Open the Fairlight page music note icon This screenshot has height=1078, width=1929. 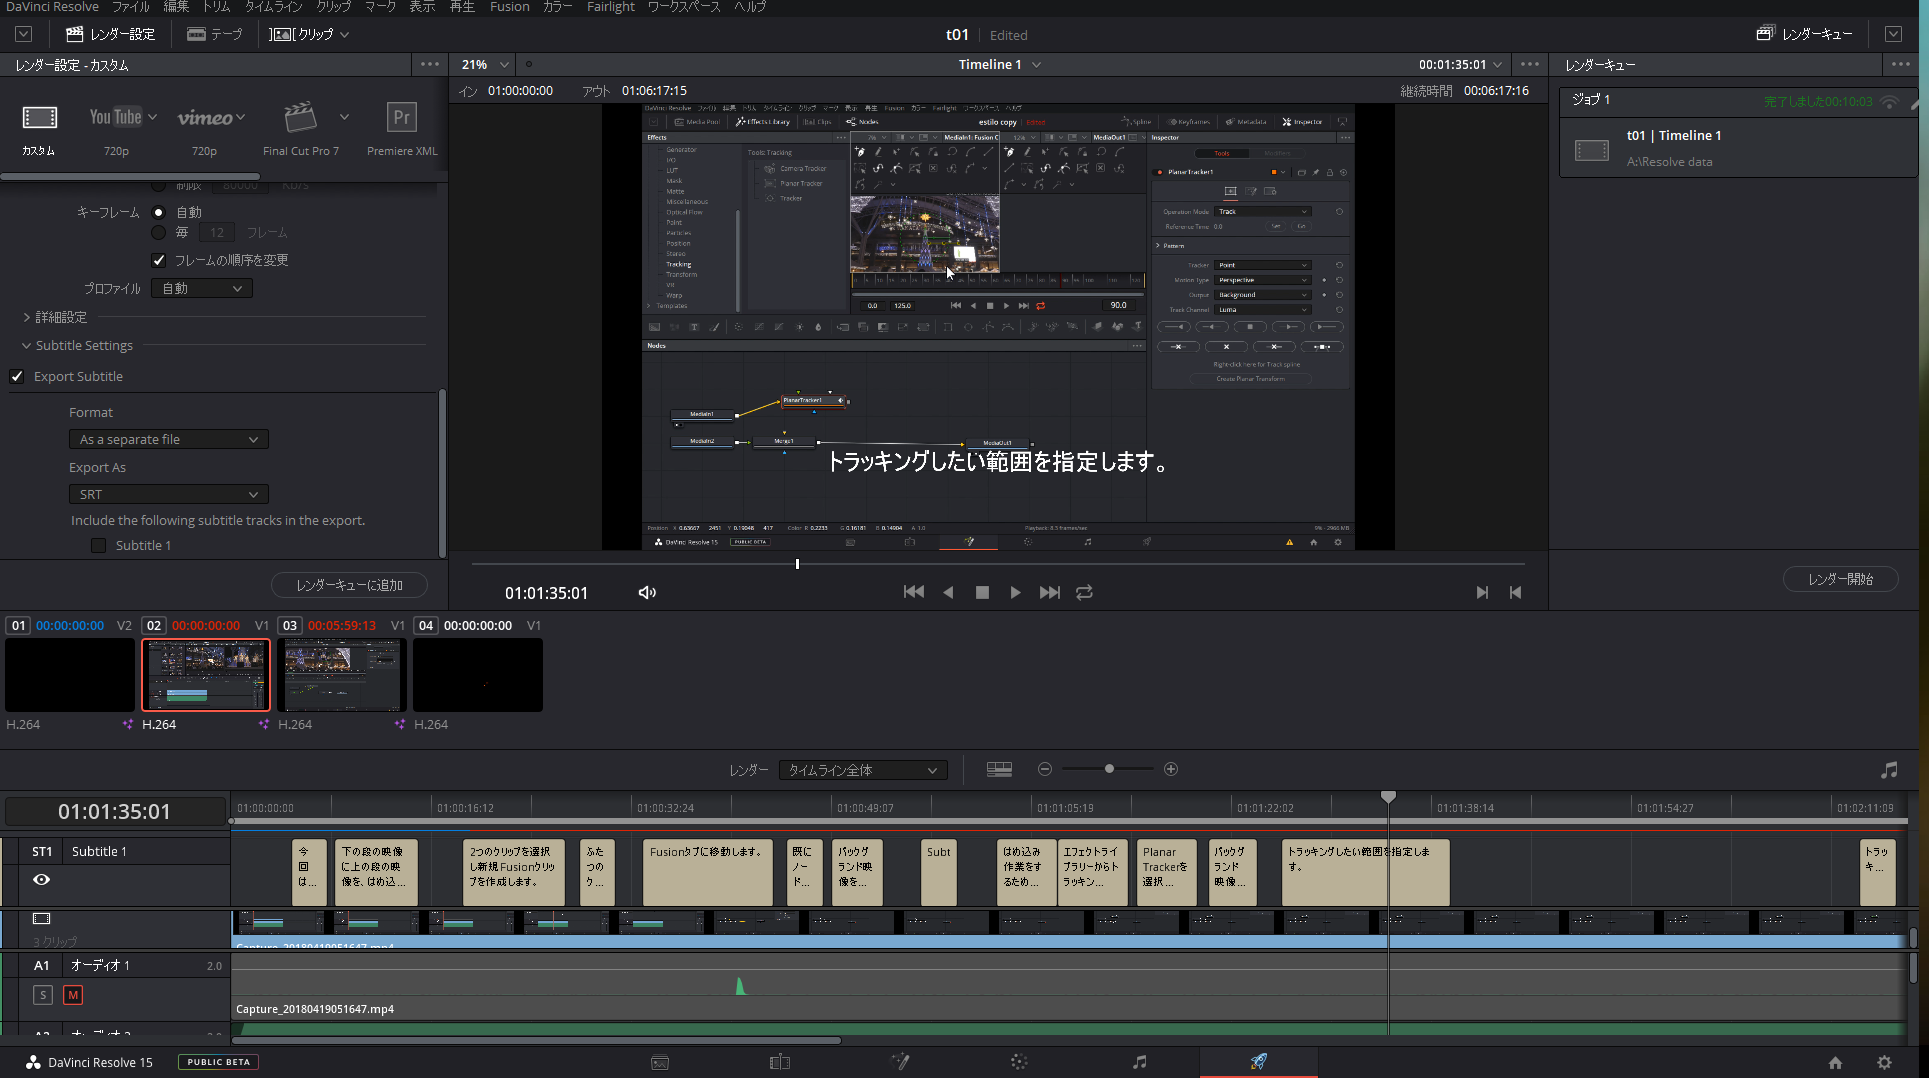click(1139, 1062)
